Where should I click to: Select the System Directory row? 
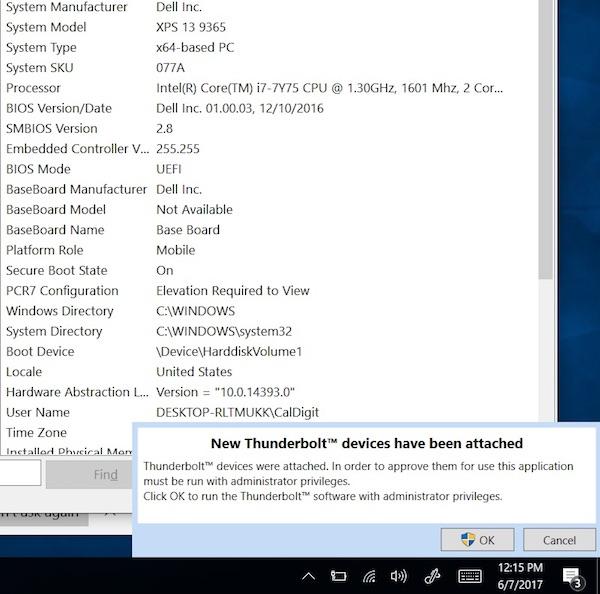(269, 331)
